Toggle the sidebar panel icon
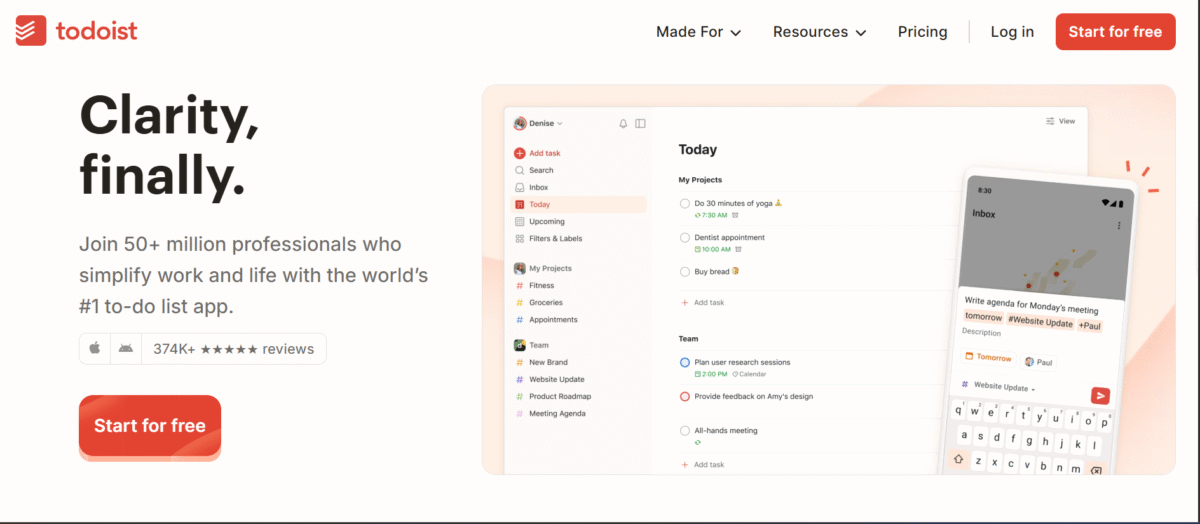This screenshot has width=1200, height=524. coord(641,123)
